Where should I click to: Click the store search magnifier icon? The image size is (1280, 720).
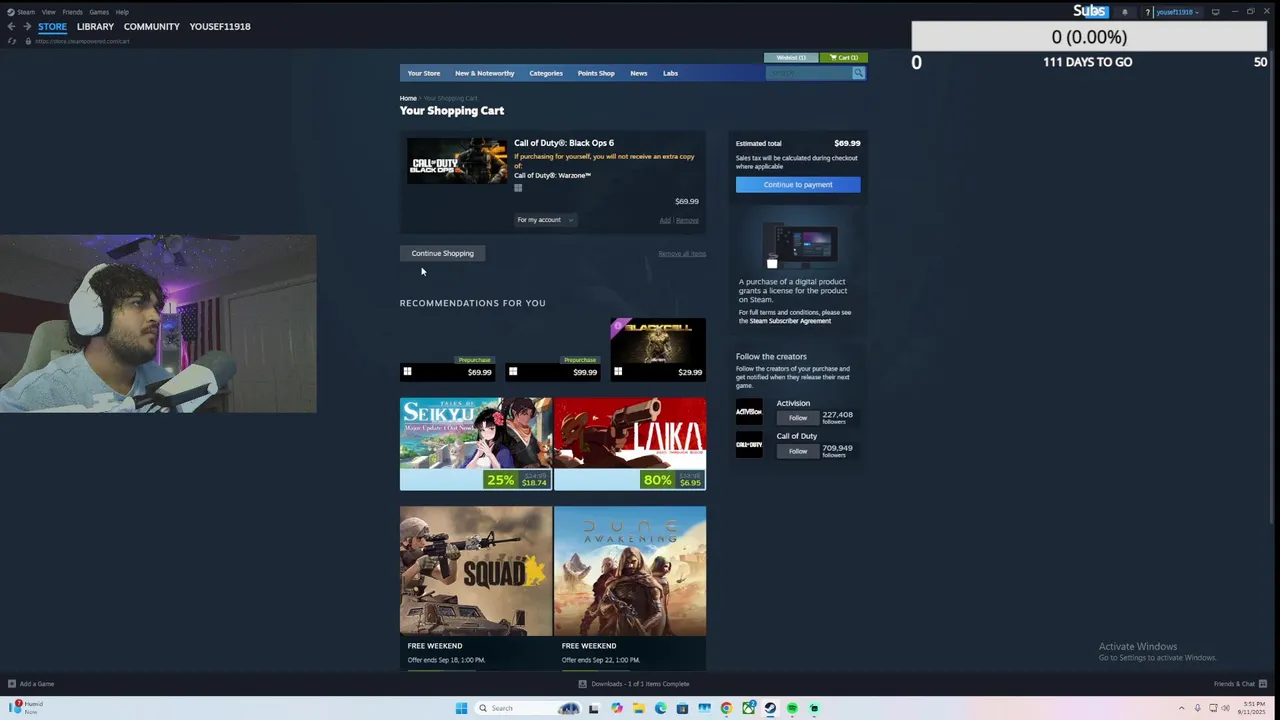coord(858,73)
